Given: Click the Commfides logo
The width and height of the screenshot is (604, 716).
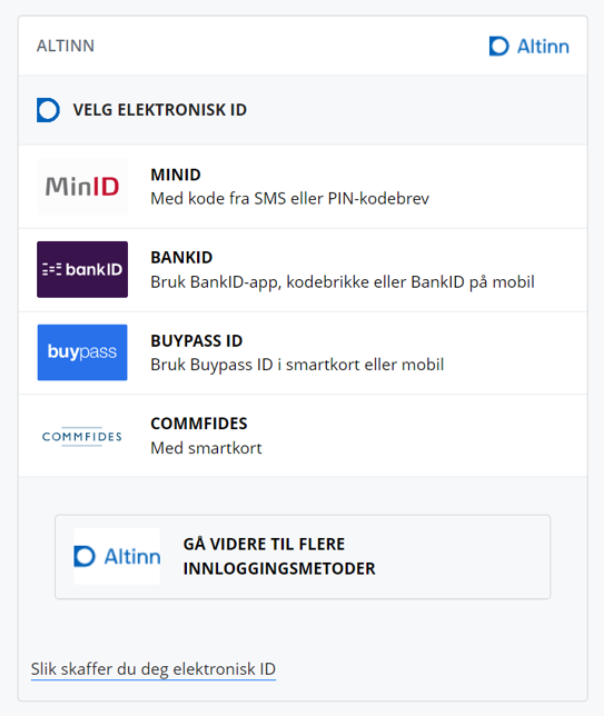Looking at the screenshot, I should tap(82, 436).
